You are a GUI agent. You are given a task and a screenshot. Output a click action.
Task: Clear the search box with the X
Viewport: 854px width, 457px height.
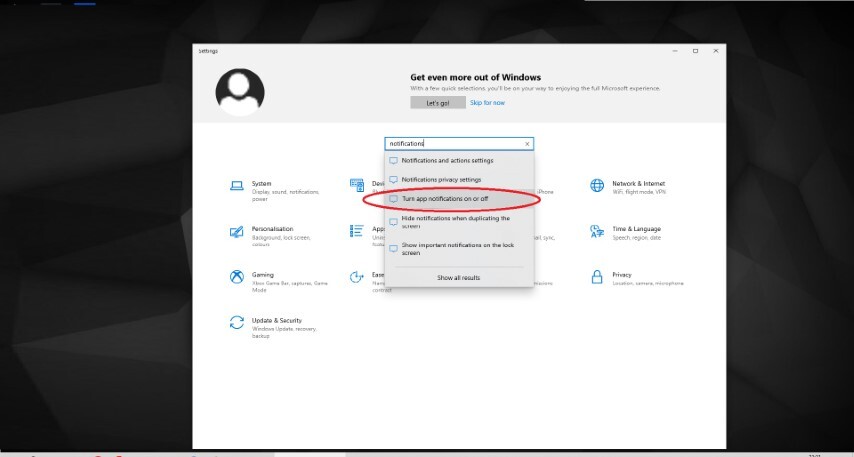coord(527,144)
